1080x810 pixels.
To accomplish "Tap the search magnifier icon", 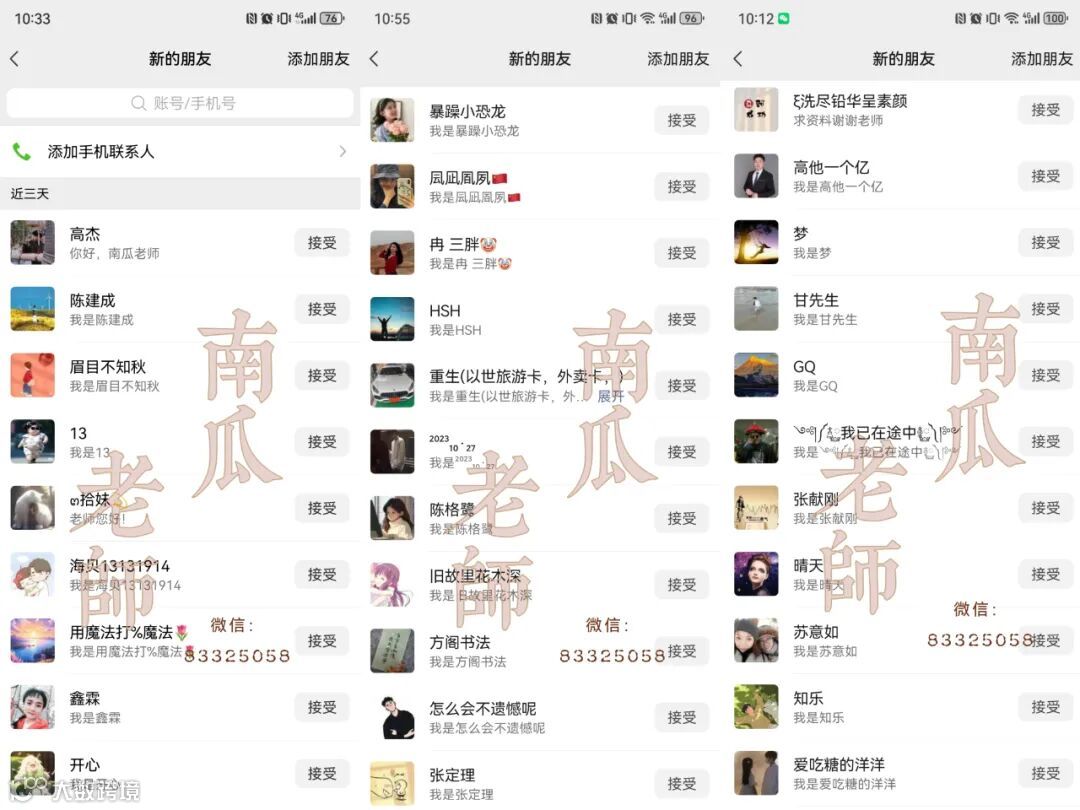I will [x=138, y=103].
